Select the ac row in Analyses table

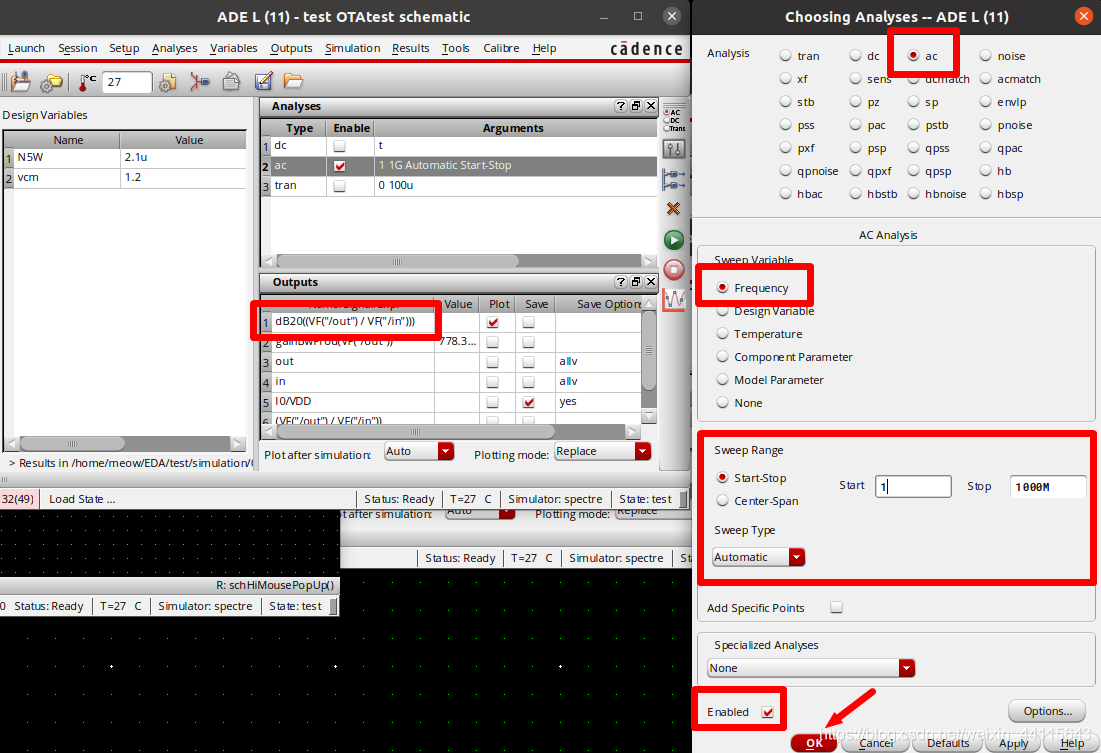click(x=459, y=166)
